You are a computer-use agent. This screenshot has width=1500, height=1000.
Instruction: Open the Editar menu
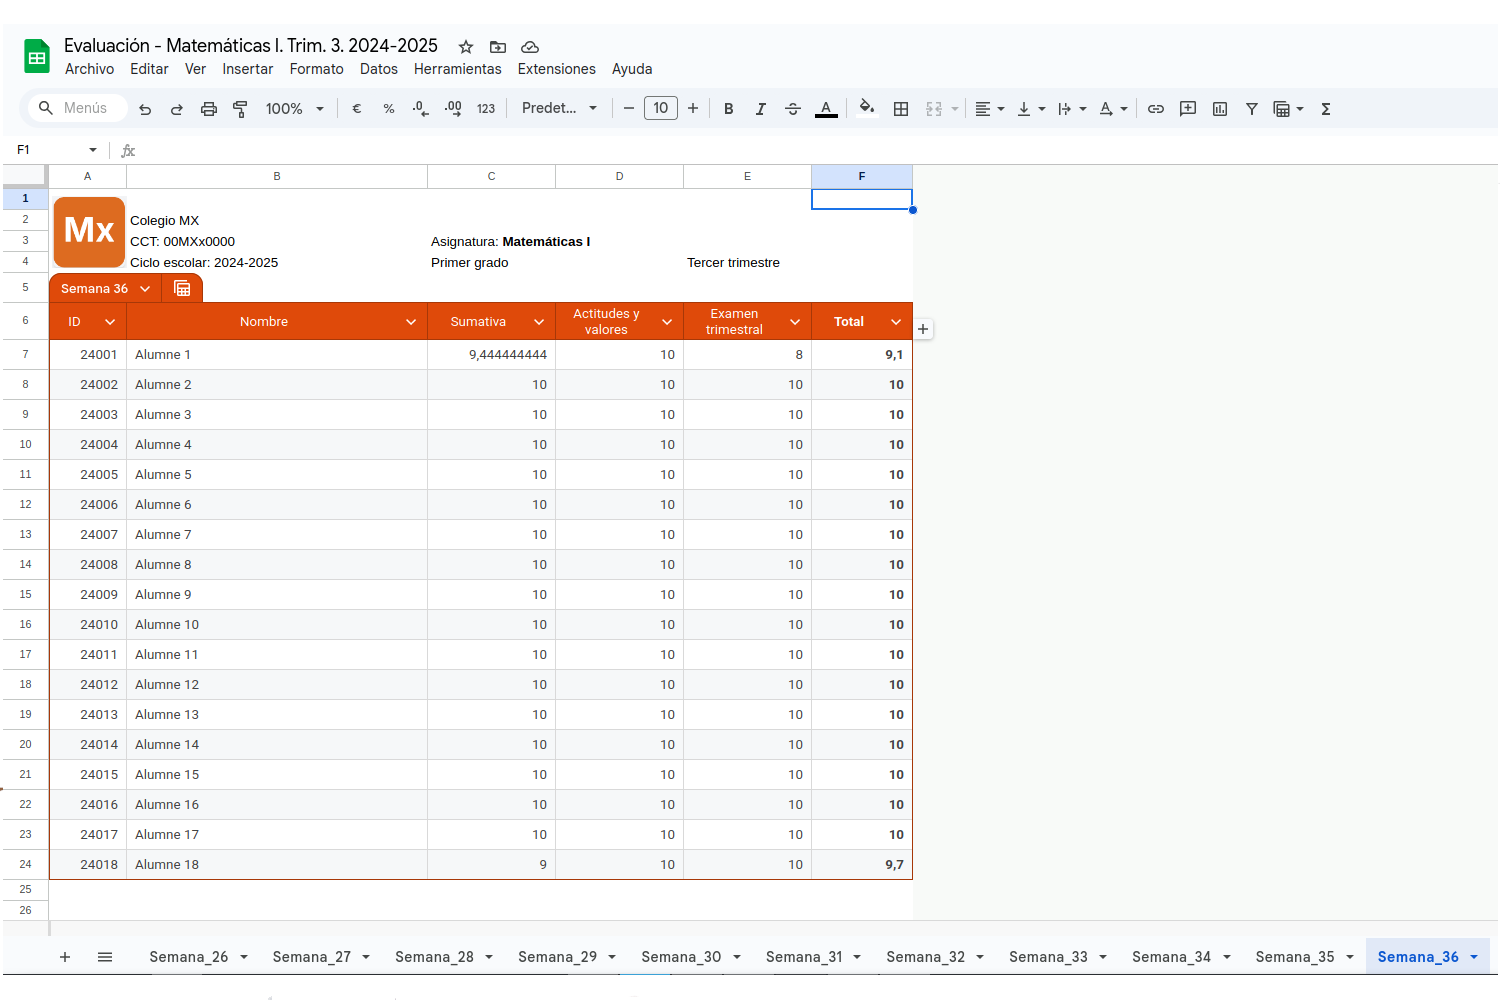(x=149, y=69)
